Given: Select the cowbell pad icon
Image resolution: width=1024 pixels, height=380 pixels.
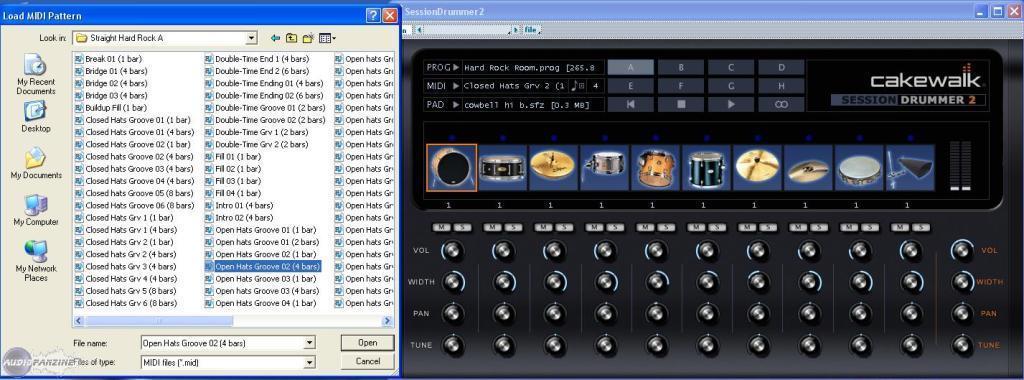Looking at the screenshot, I should pyautogui.click(x=910, y=168).
